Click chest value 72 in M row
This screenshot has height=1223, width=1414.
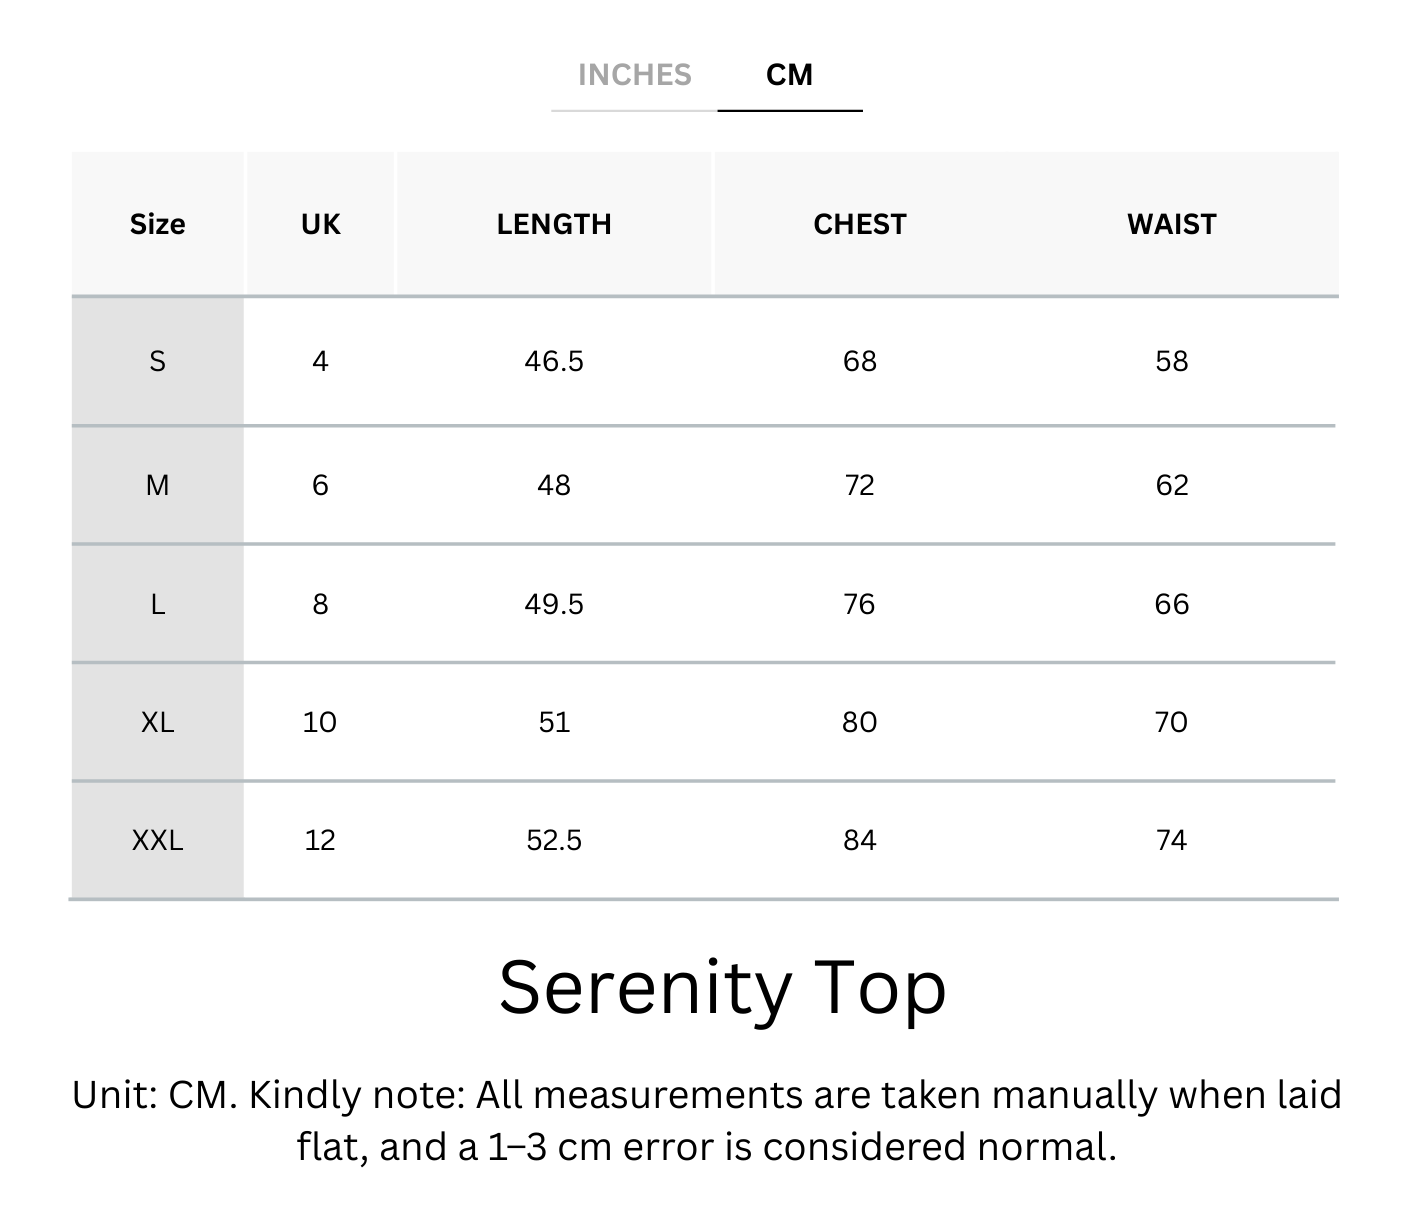[x=859, y=485]
